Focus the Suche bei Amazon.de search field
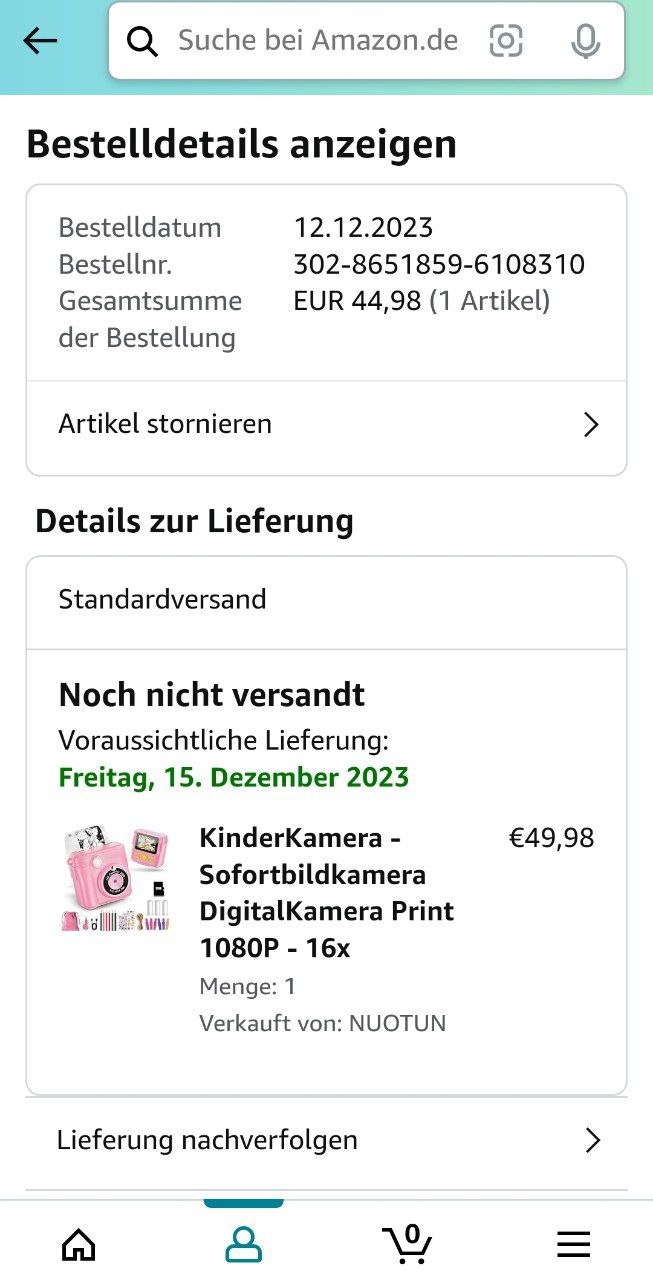The height and width of the screenshot is (1280, 653). 318,41
